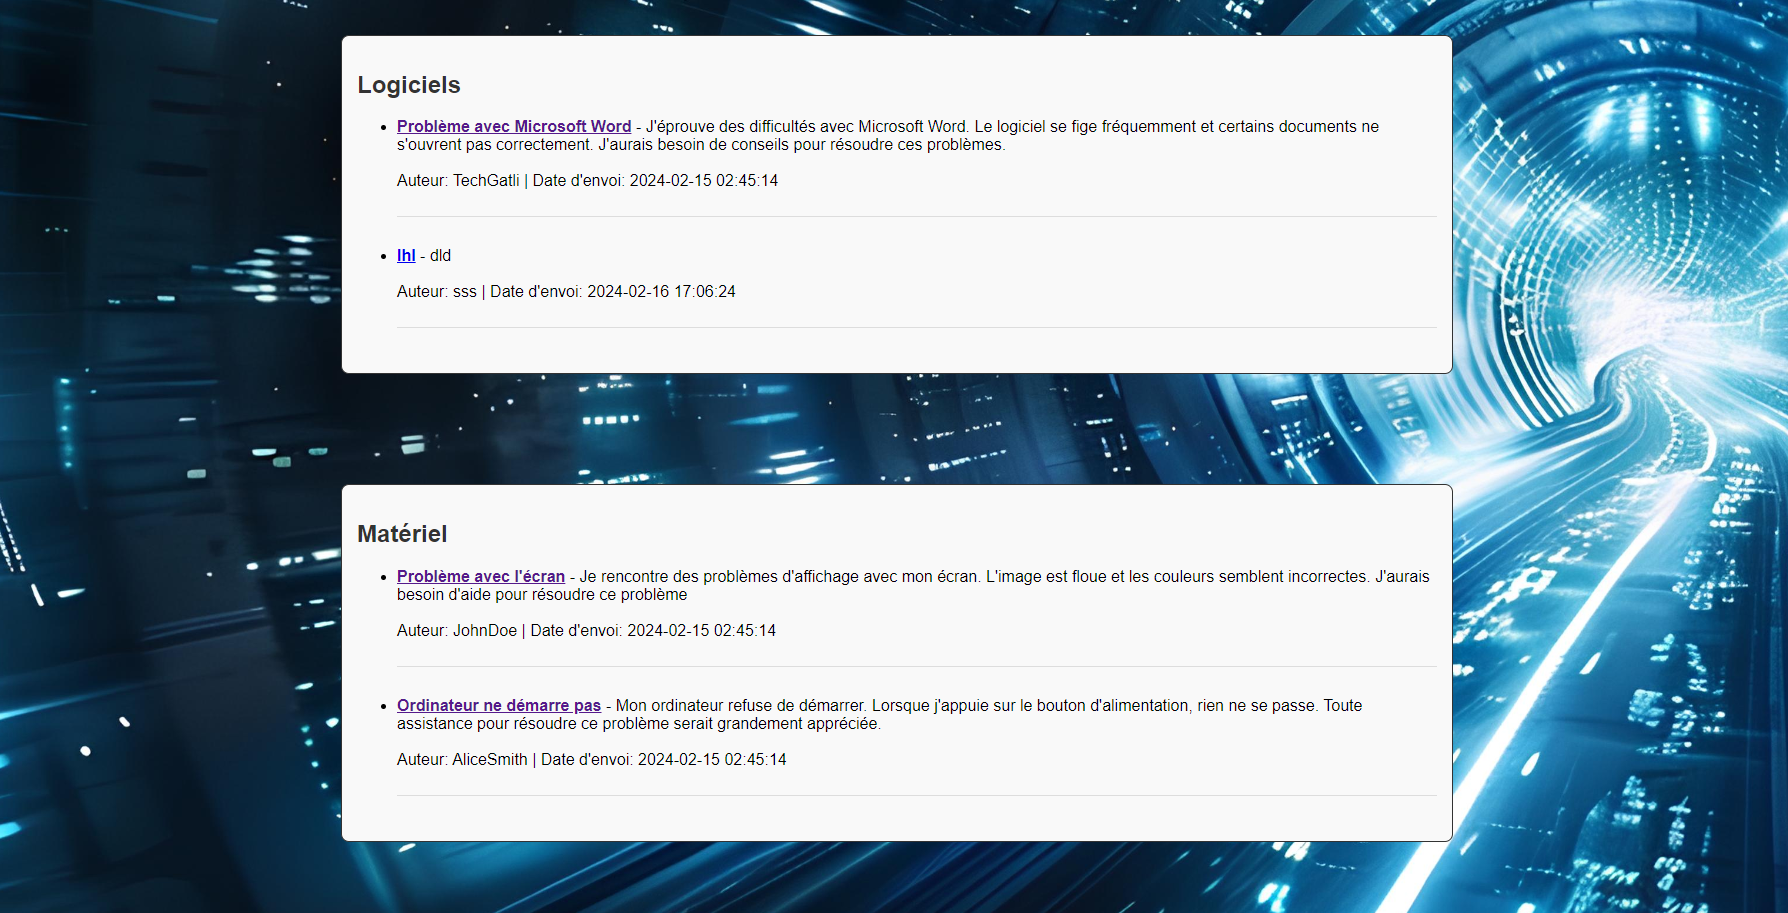Click the author name sss
Screen dimensions: 1788x913
[x=464, y=292]
